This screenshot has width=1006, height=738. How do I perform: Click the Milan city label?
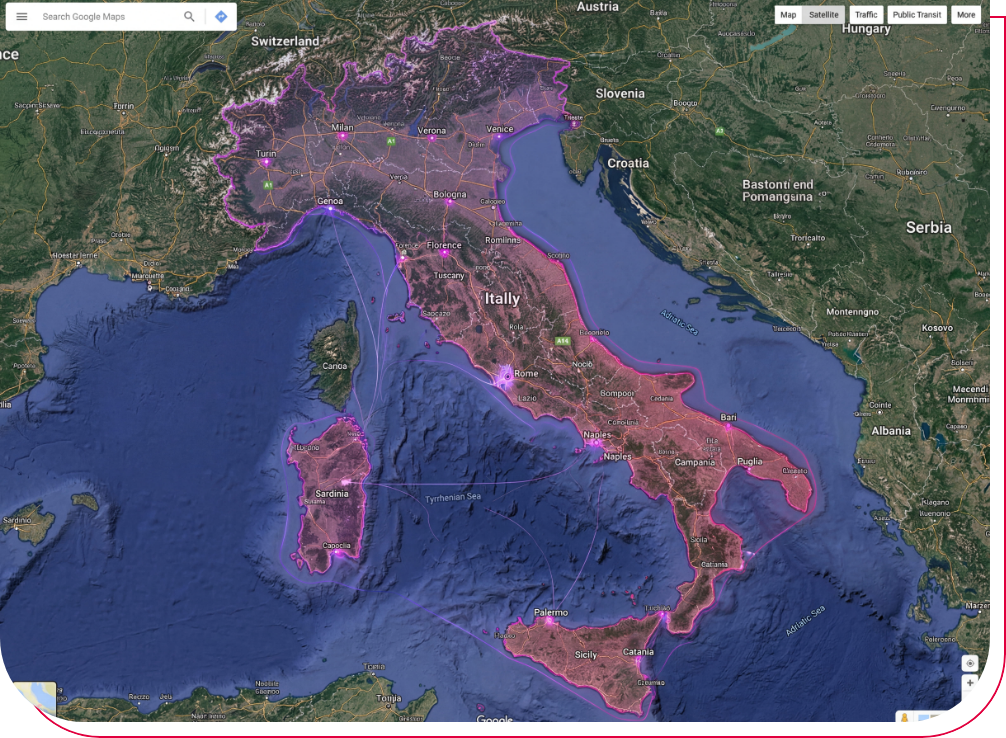tap(343, 128)
